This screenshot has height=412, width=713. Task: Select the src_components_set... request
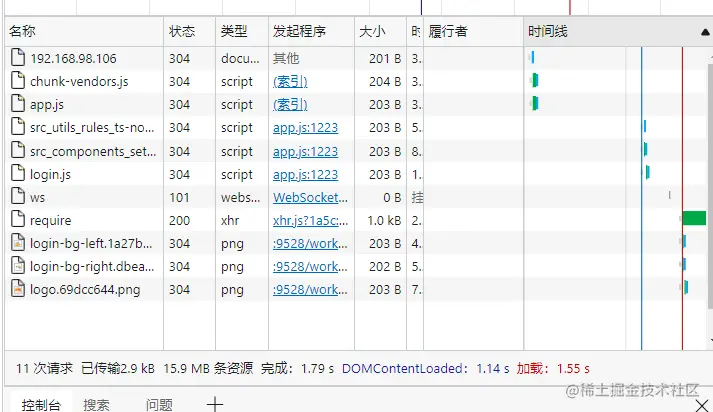[93, 151]
